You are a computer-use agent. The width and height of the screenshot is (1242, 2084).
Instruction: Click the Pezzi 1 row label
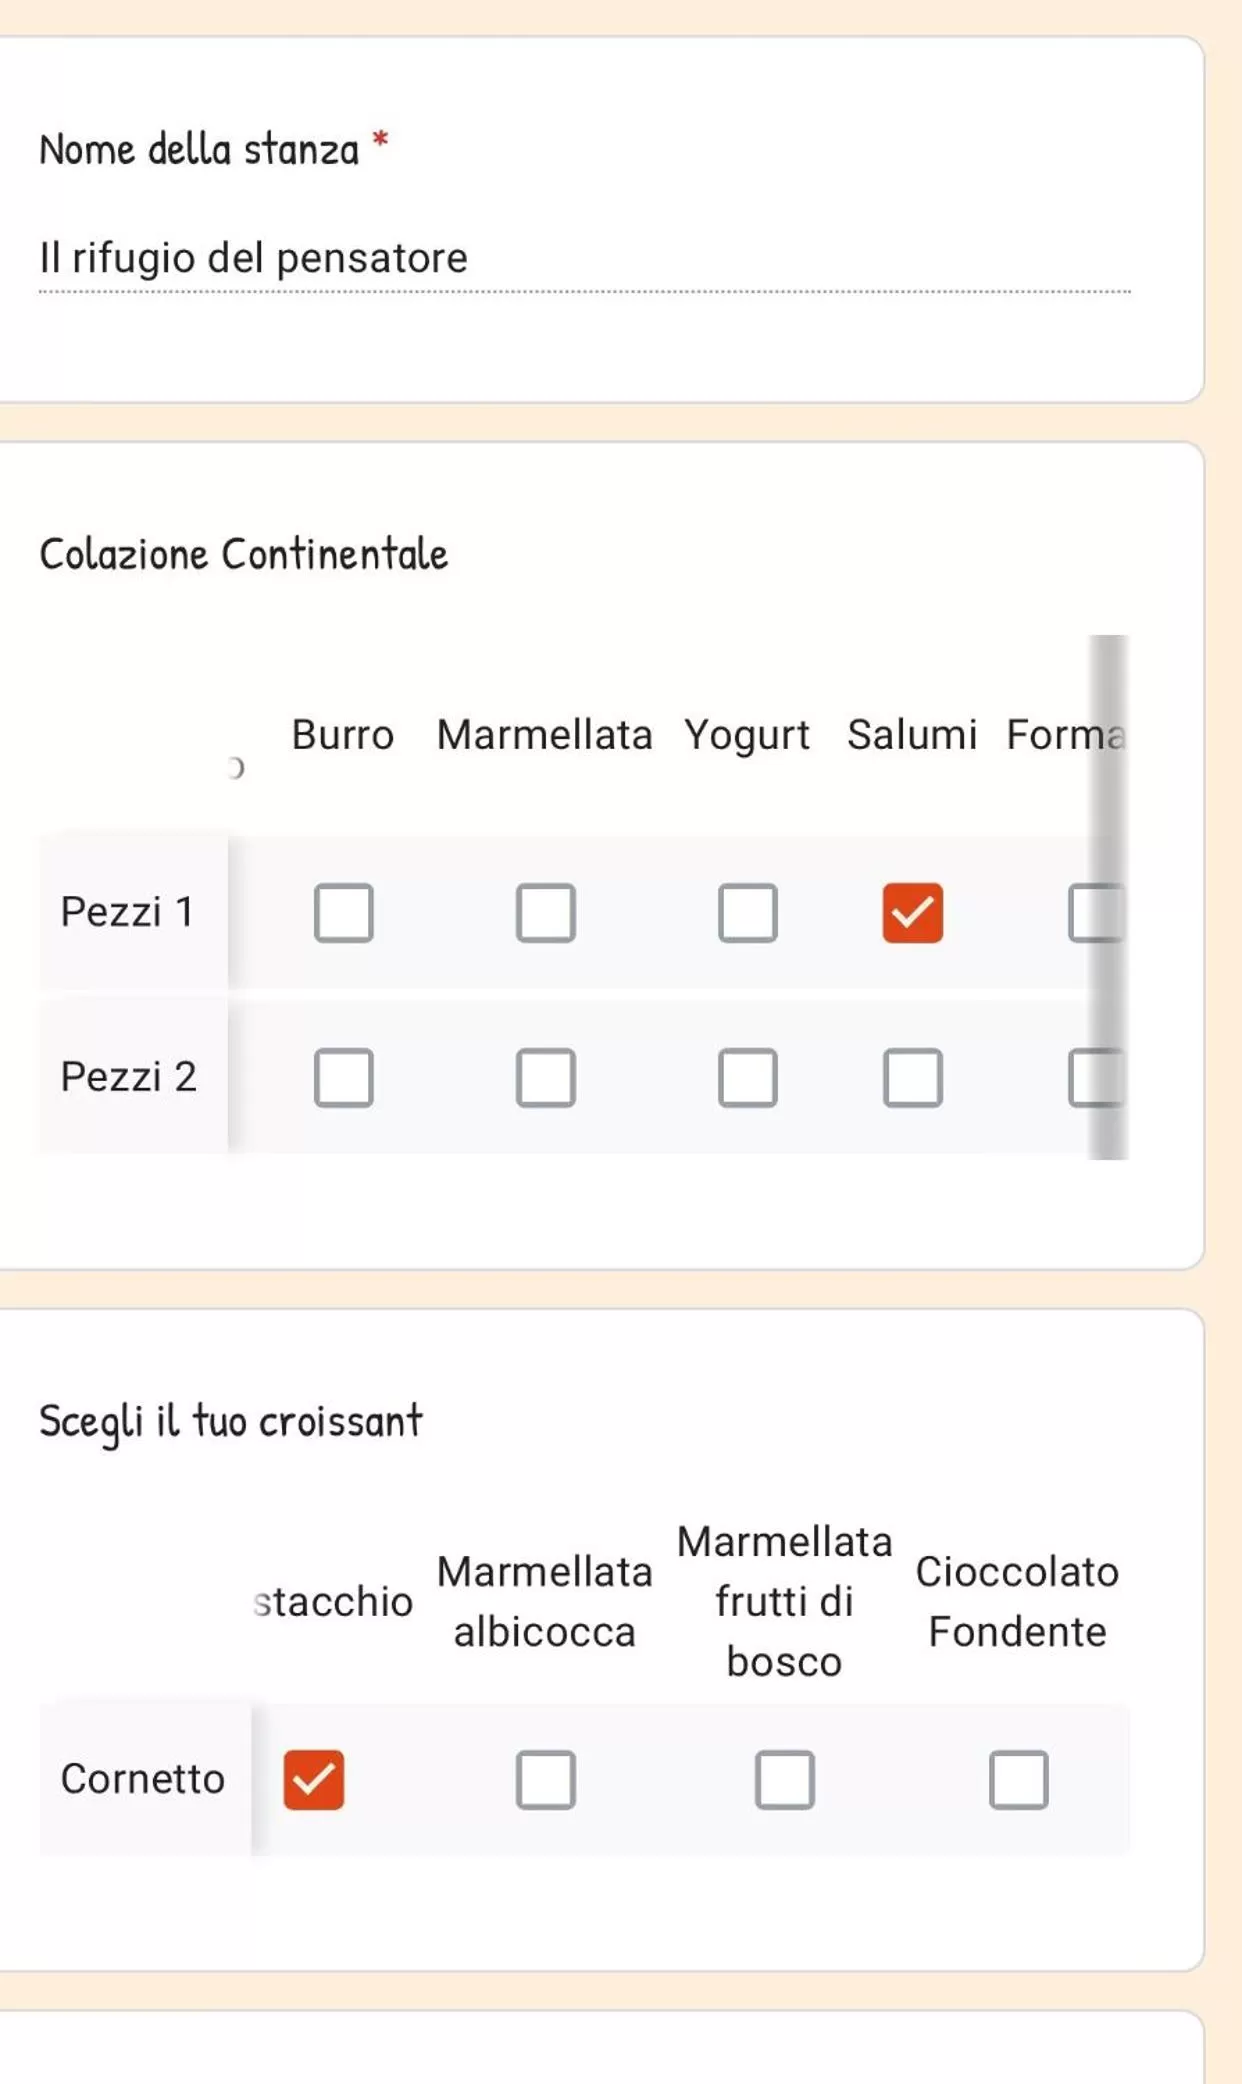(x=127, y=912)
